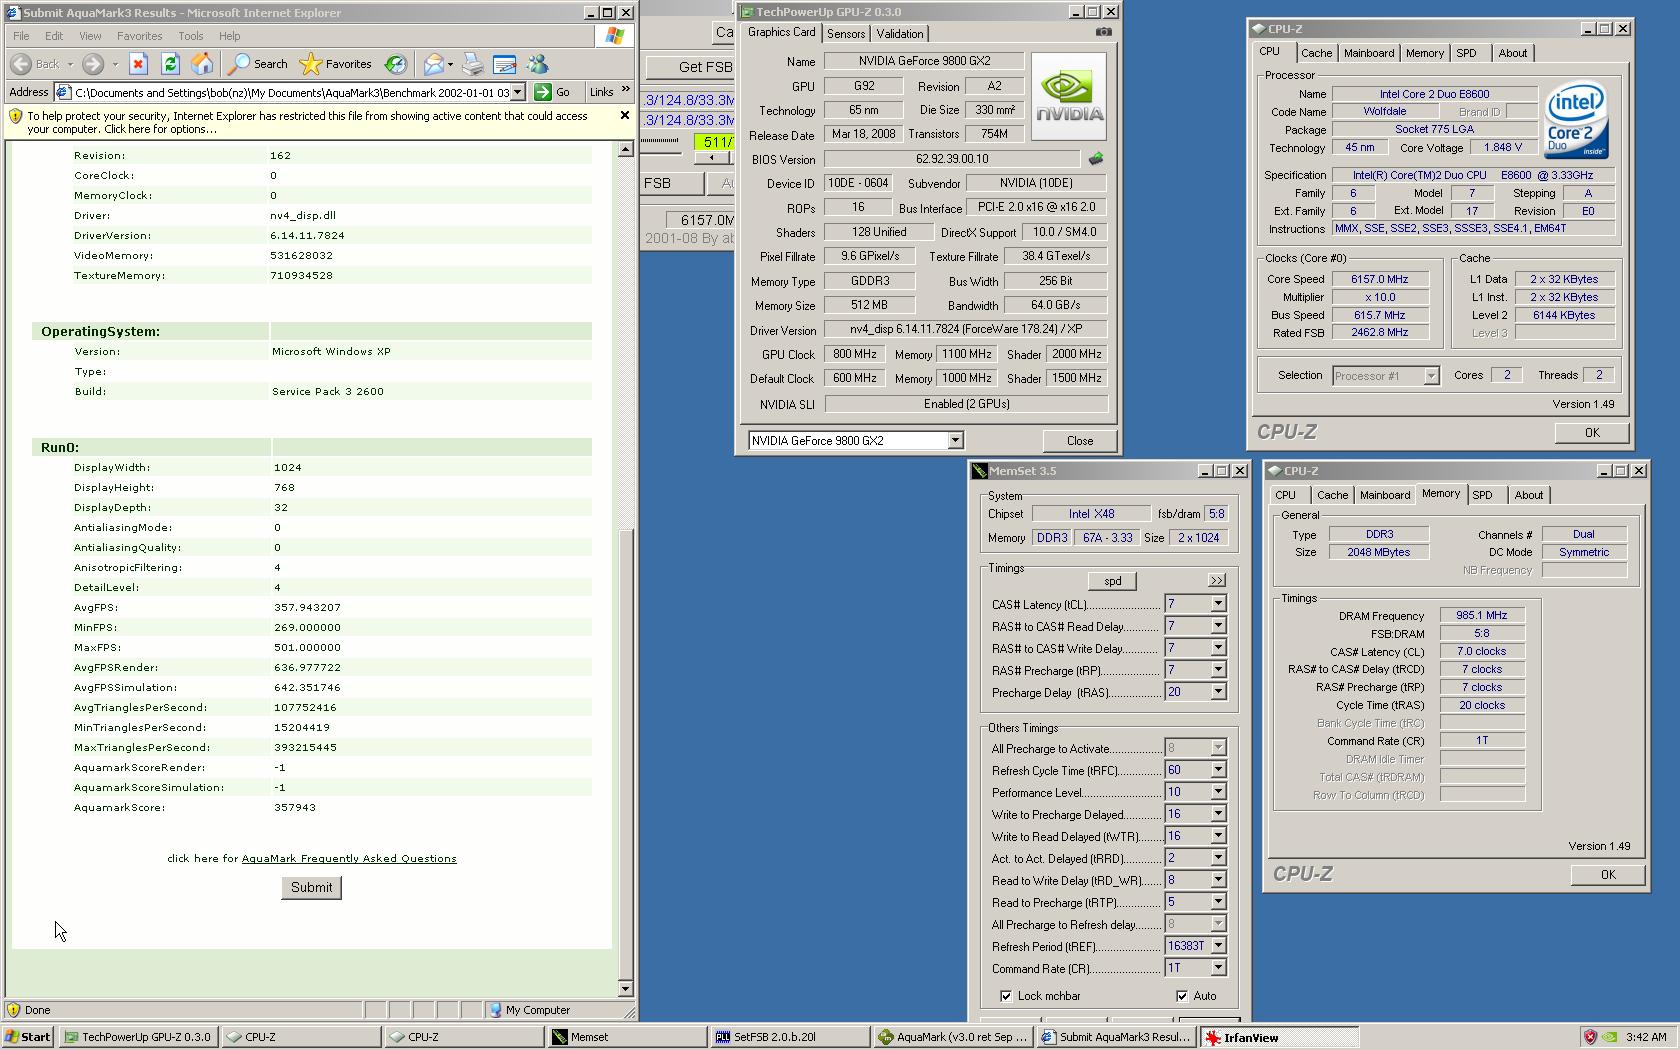This screenshot has width=1680, height=1050.
Task: Click the Submit button on AquaMark results page
Action: click(x=311, y=887)
